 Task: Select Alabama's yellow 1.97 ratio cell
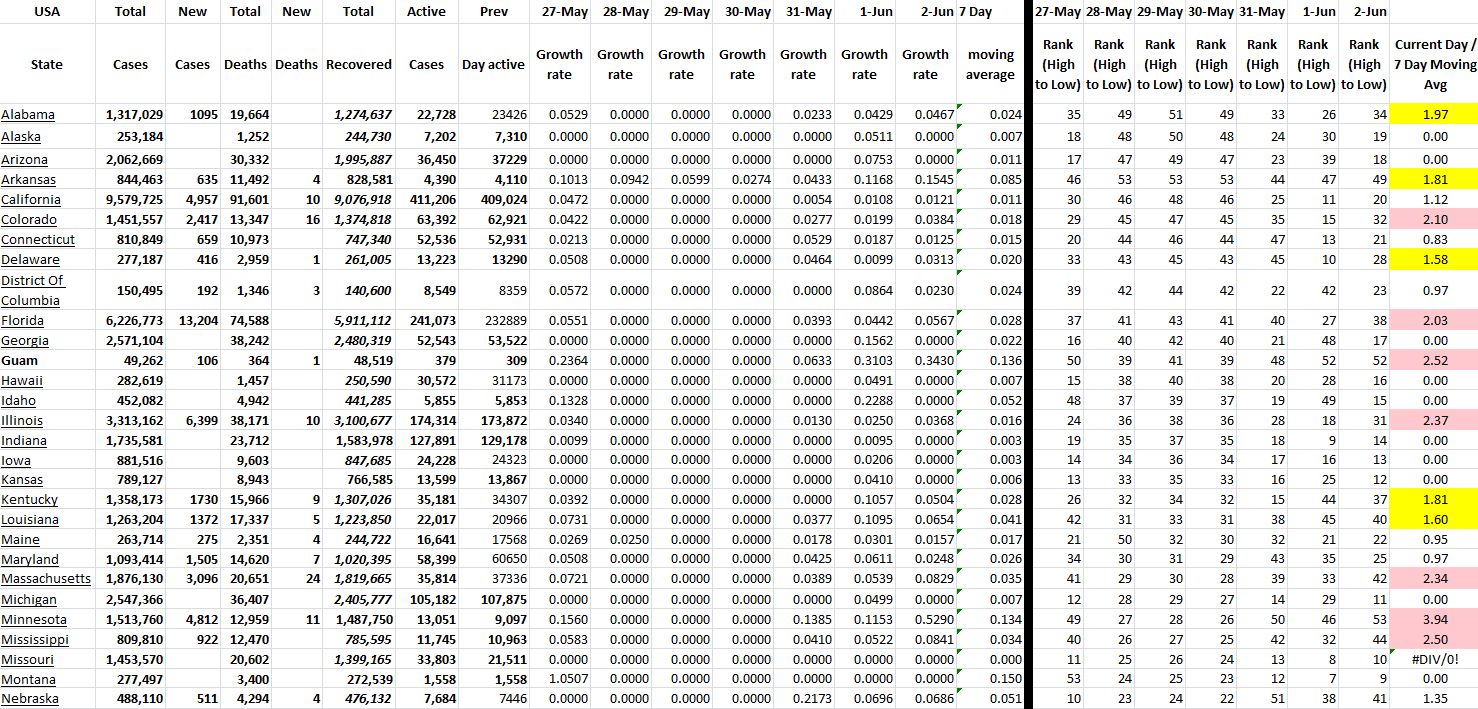[1434, 115]
